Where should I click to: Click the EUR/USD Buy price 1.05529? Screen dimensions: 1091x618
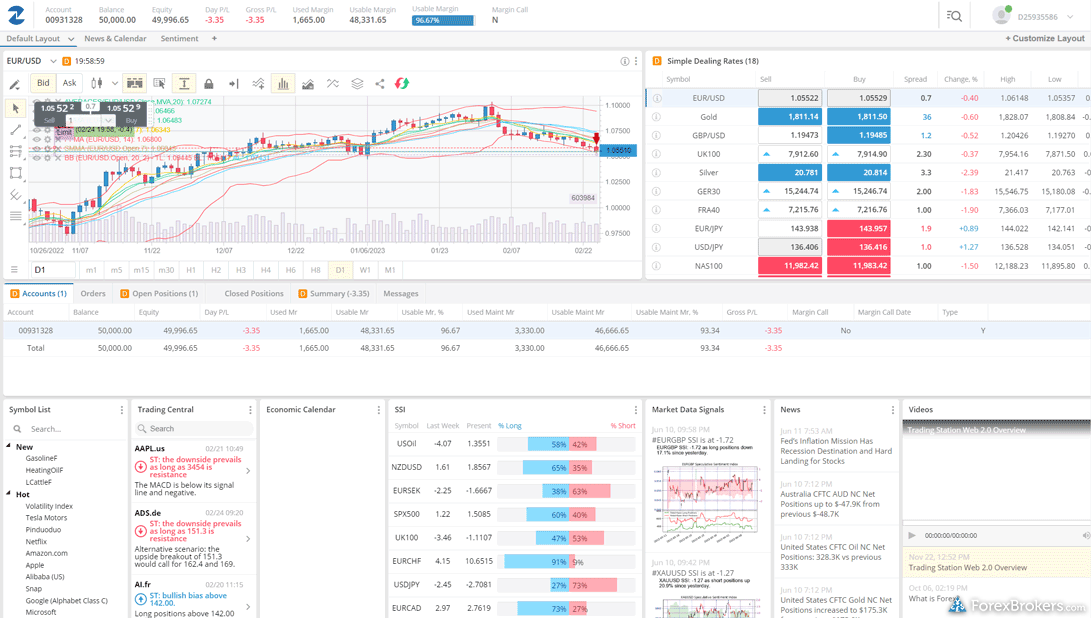coord(858,98)
